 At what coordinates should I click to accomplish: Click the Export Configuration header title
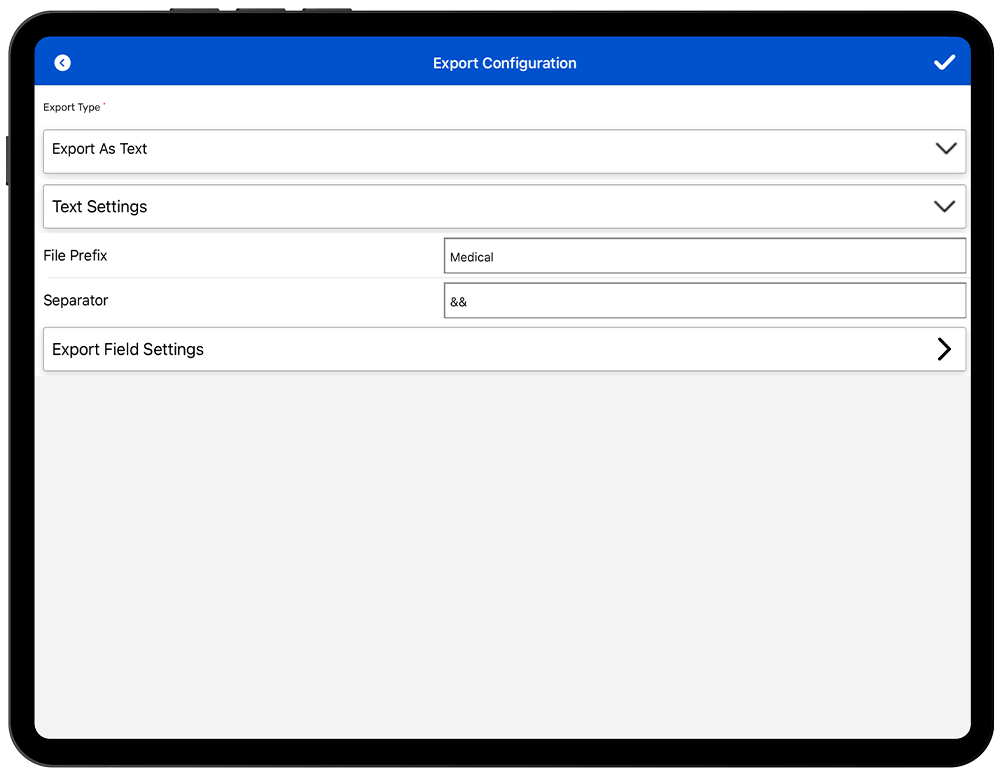tap(504, 63)
